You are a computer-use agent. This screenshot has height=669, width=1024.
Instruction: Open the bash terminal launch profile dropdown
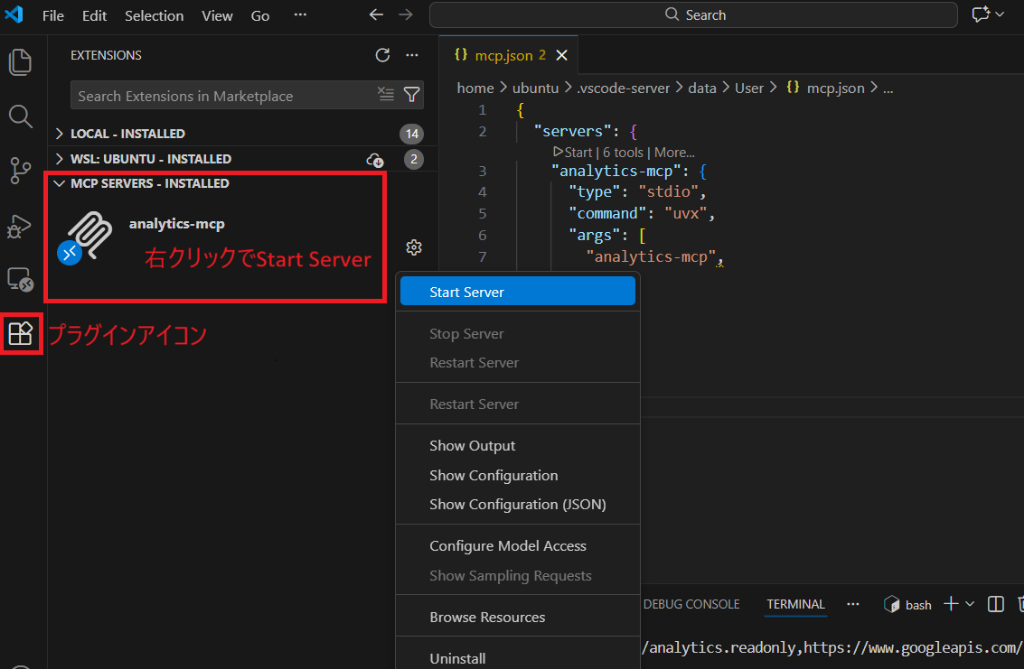point(969,604)
